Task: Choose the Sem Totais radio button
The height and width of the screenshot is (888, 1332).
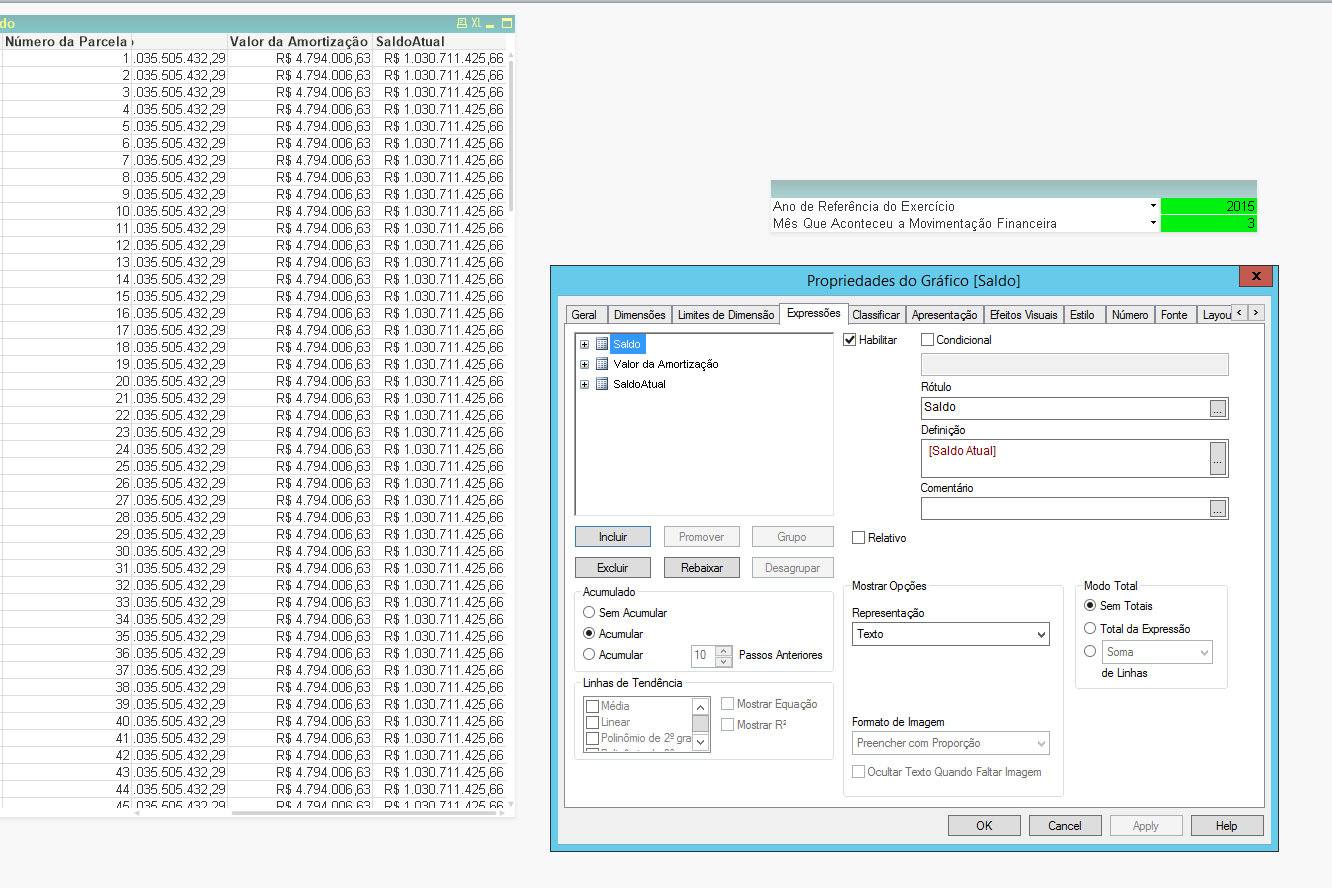Action: tap(1090, 606)
